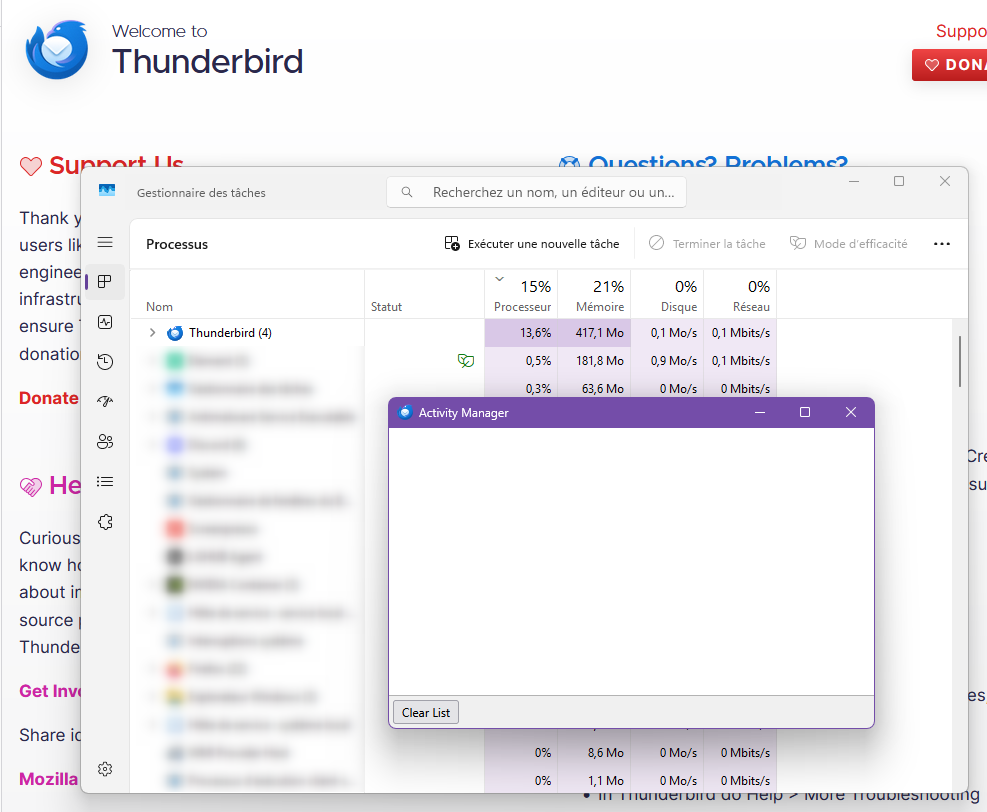Sort by Réseau 0% column header
987x812 pixels.
pyautogui.click(x=740, y=294)
